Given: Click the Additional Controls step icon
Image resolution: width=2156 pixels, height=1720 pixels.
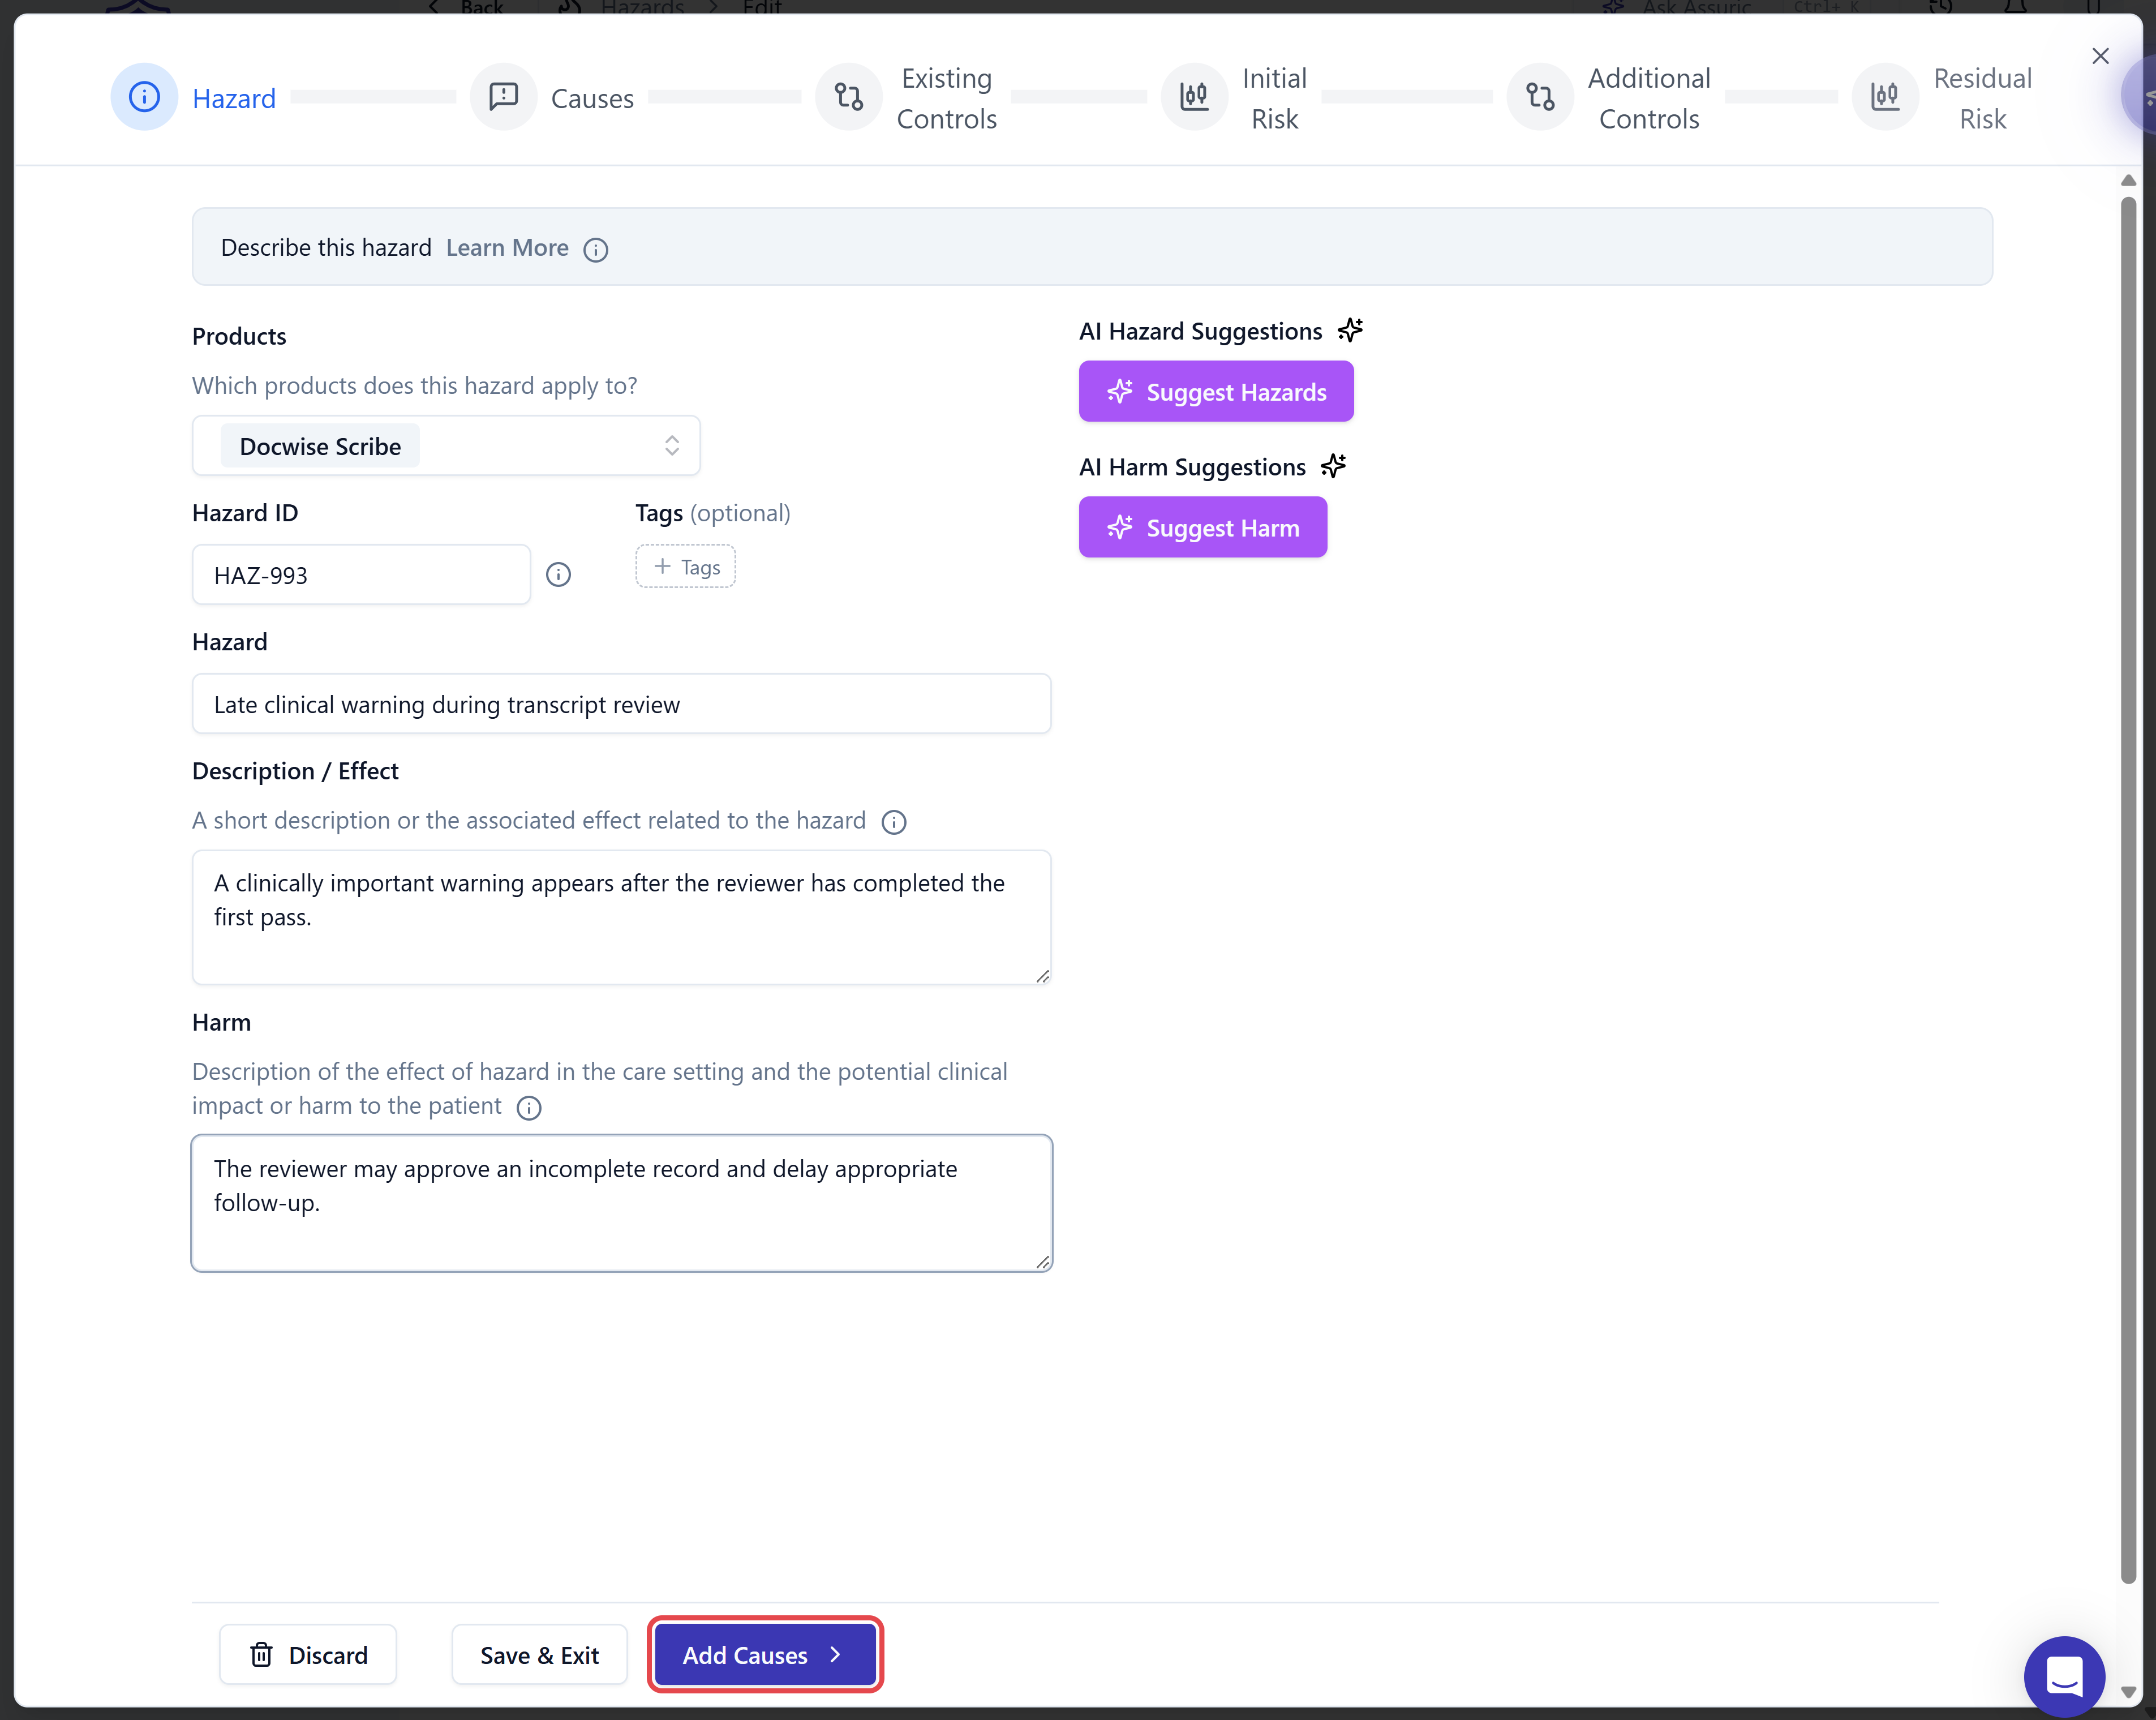Looking at the screenshot, I should (x=1540, y=97).
